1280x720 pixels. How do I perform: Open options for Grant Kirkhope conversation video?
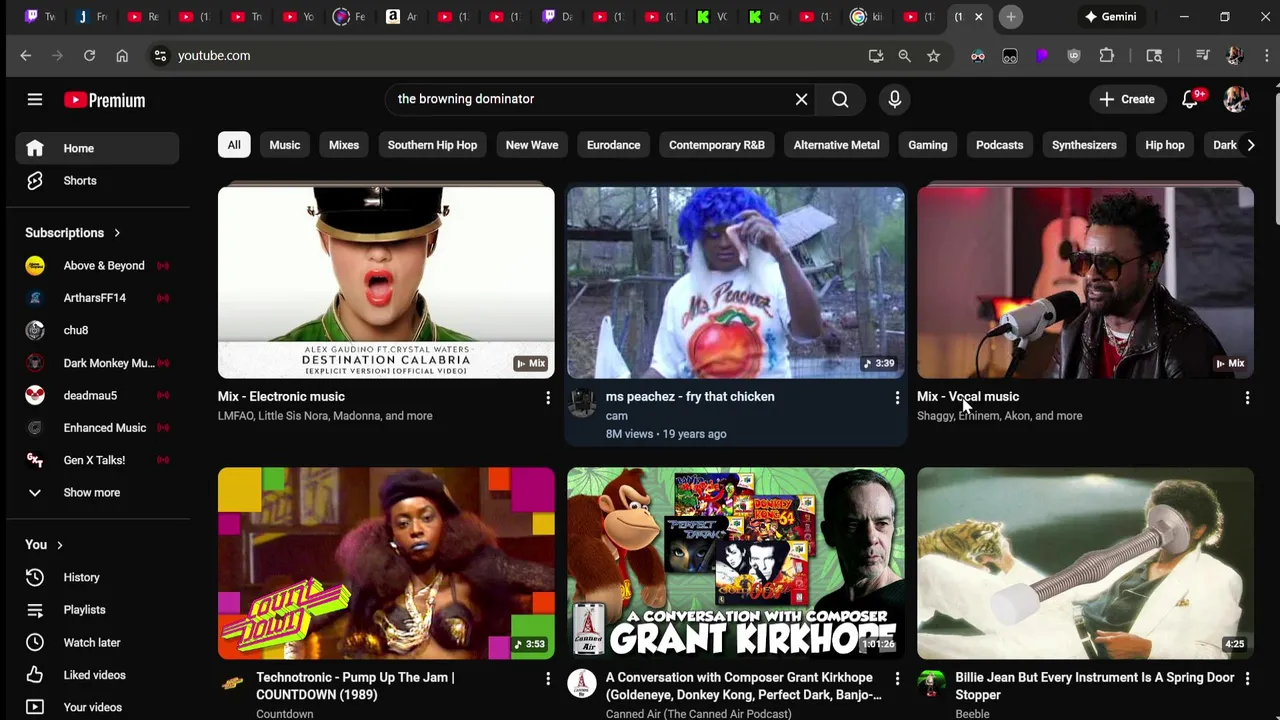897,679
